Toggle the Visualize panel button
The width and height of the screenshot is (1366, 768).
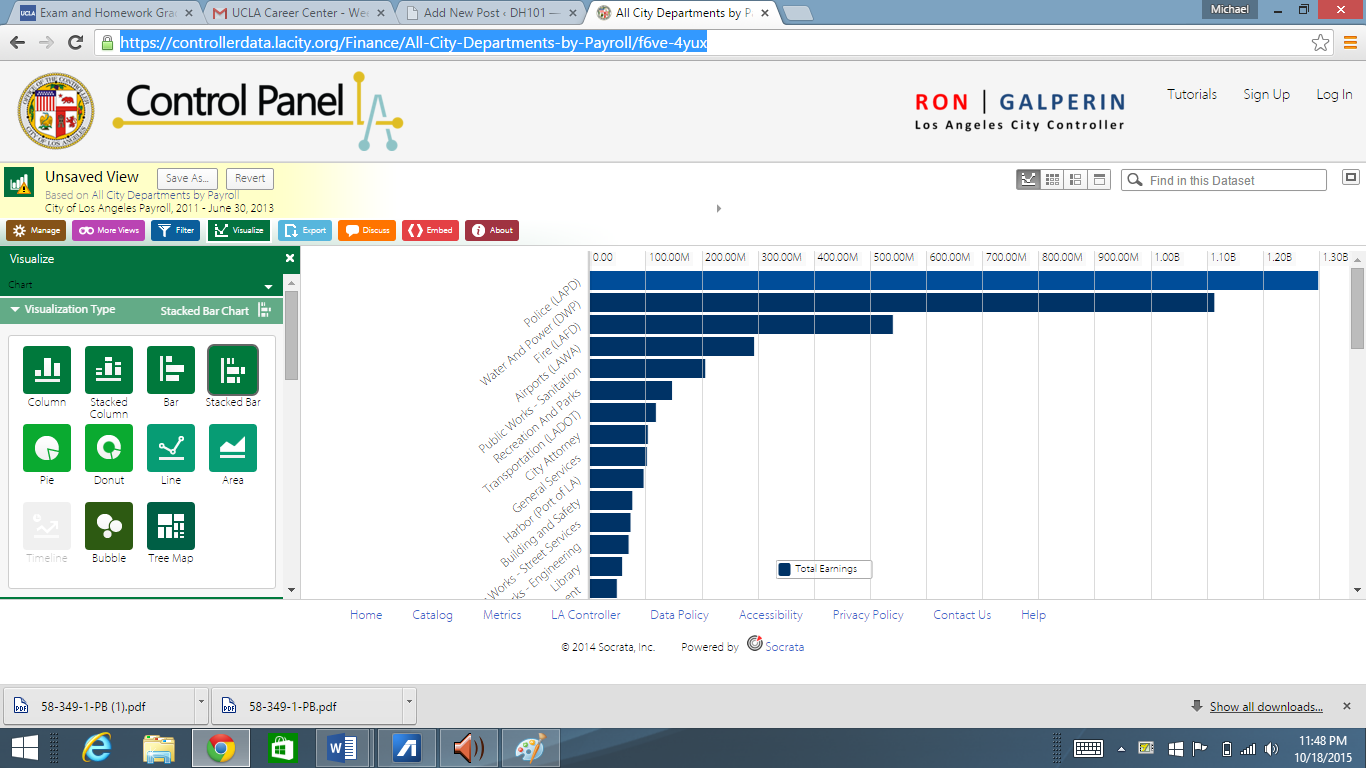pyautogui.click(x=238, y=230)
